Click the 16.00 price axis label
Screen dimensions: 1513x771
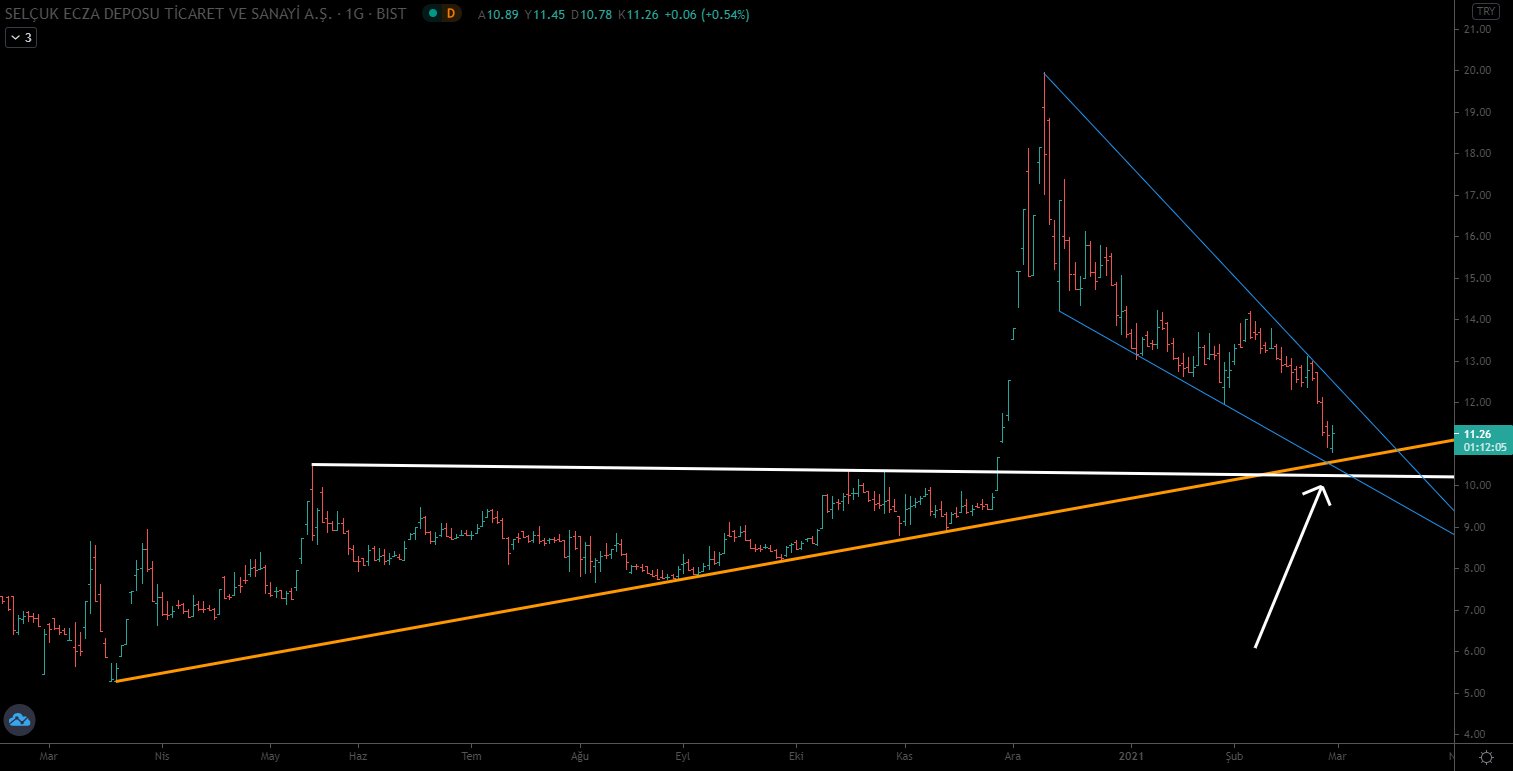tap(1477, 237)
